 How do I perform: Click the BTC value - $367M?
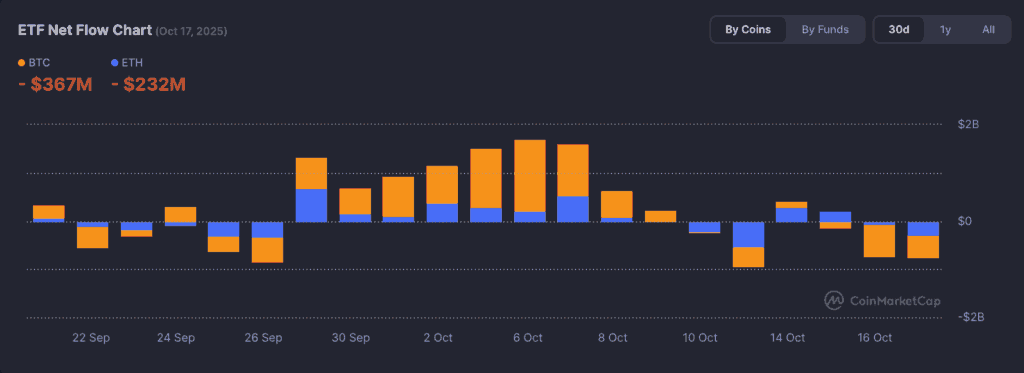click(x=56, y=84)
